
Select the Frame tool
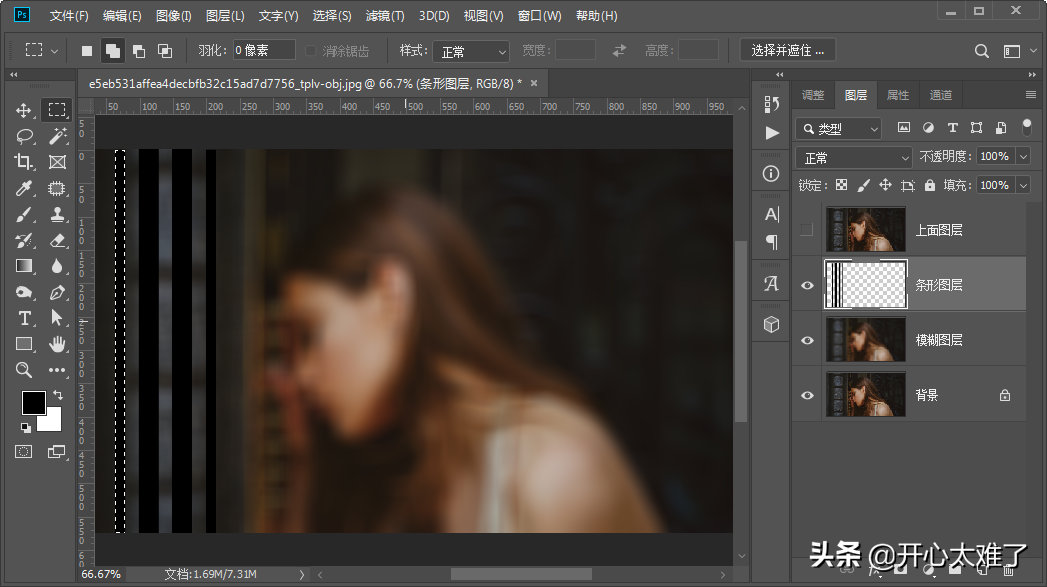(57, 162)
